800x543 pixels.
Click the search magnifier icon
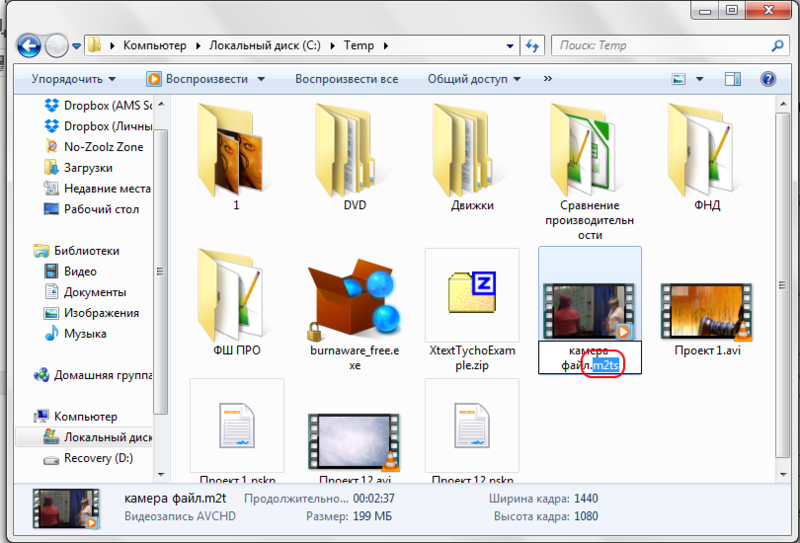778,46
